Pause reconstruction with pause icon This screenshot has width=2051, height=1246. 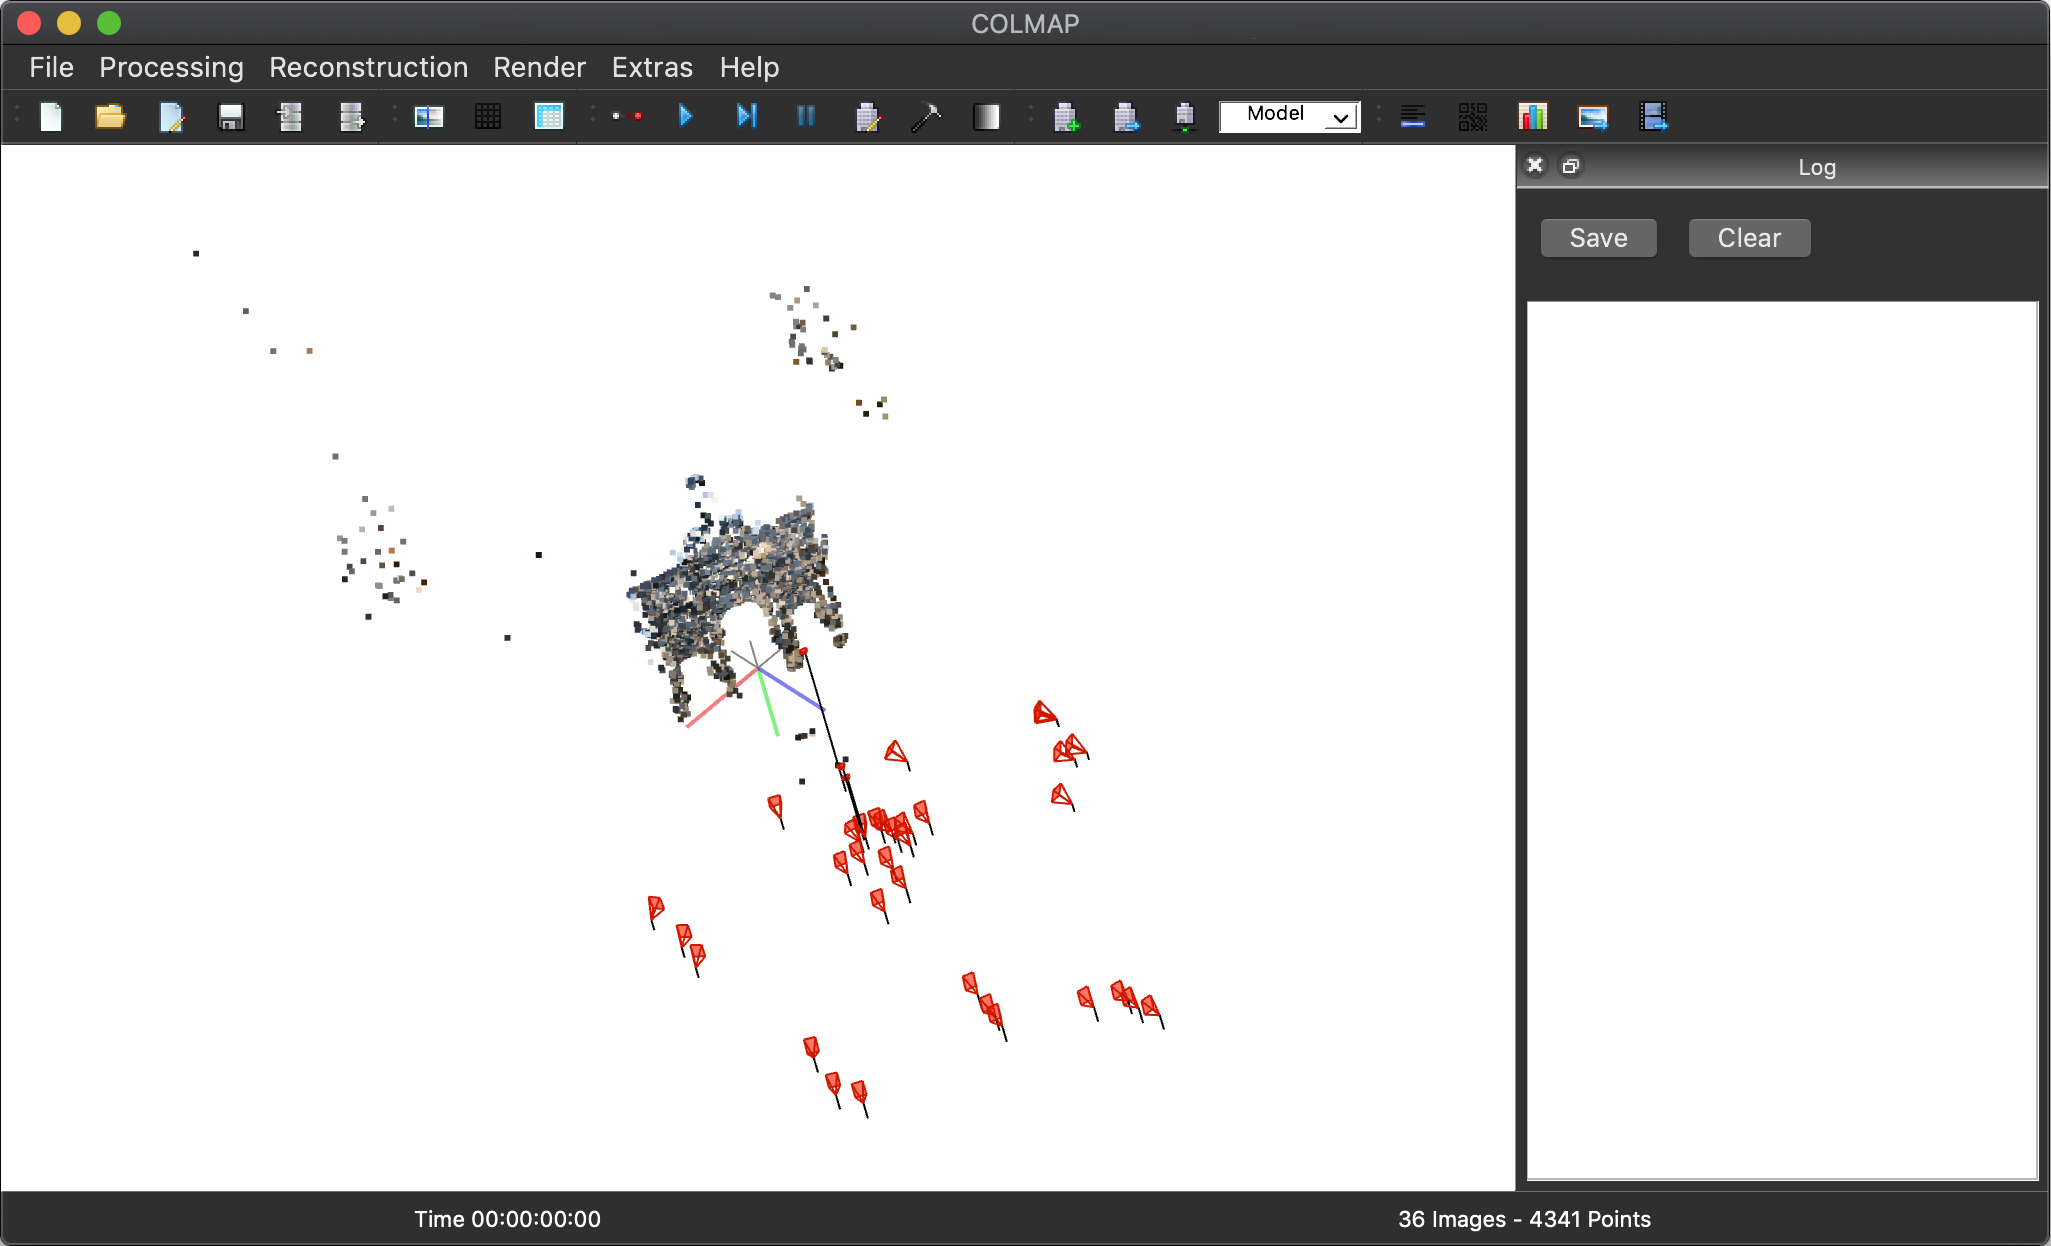[806, 117]
